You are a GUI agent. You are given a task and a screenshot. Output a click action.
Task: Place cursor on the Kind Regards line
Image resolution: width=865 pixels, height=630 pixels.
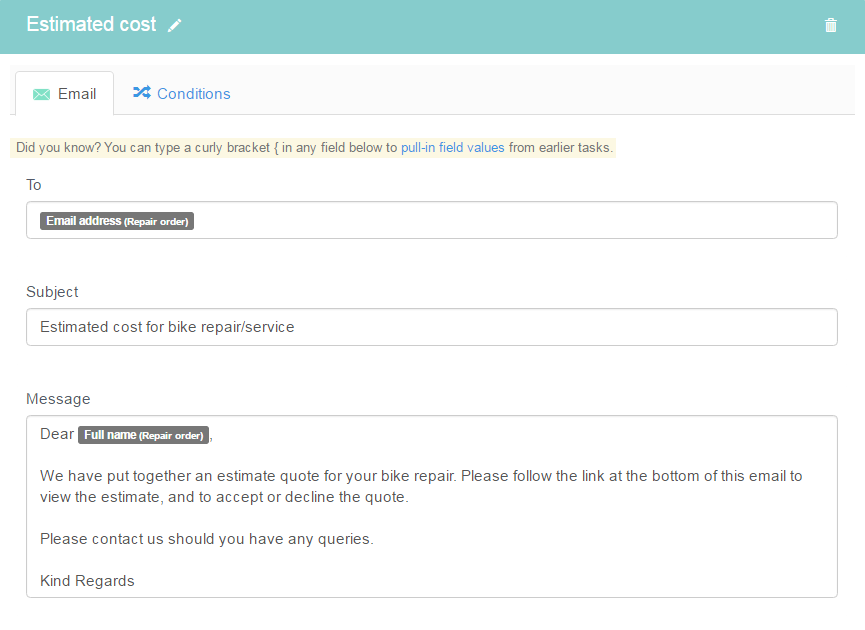(x=87, y=581)
